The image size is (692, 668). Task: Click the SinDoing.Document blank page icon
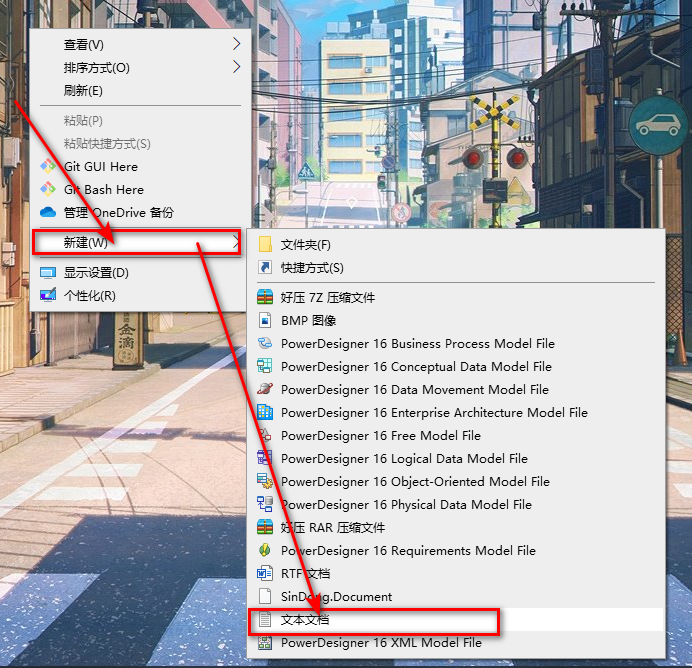[265, 596]
